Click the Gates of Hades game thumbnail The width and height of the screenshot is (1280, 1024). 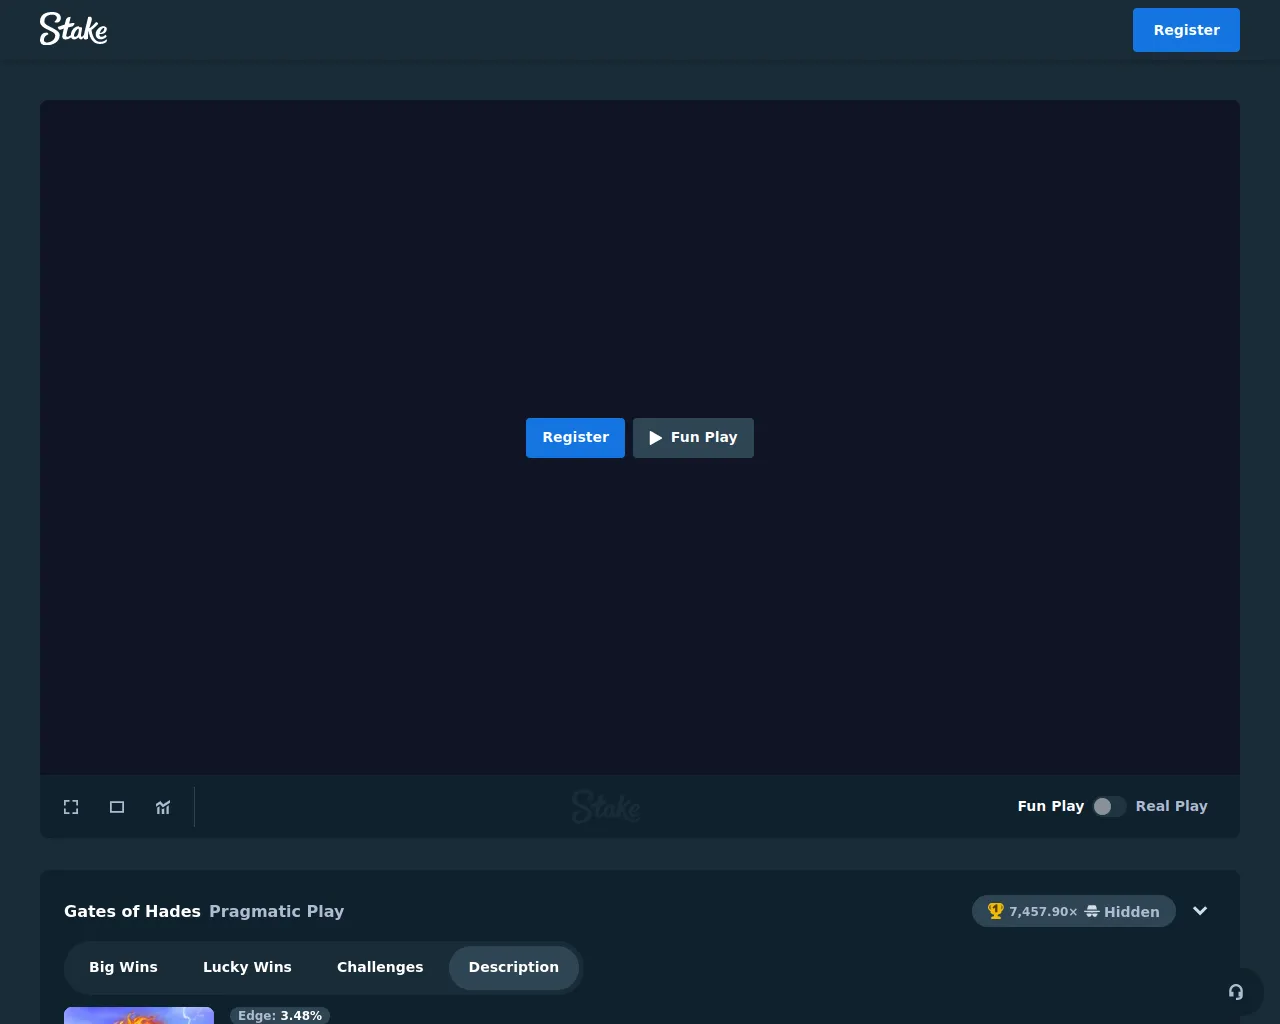pos(139,1015)
